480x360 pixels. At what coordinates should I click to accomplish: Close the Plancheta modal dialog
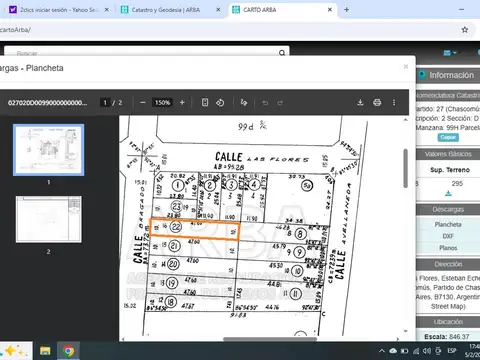point(406,66)
